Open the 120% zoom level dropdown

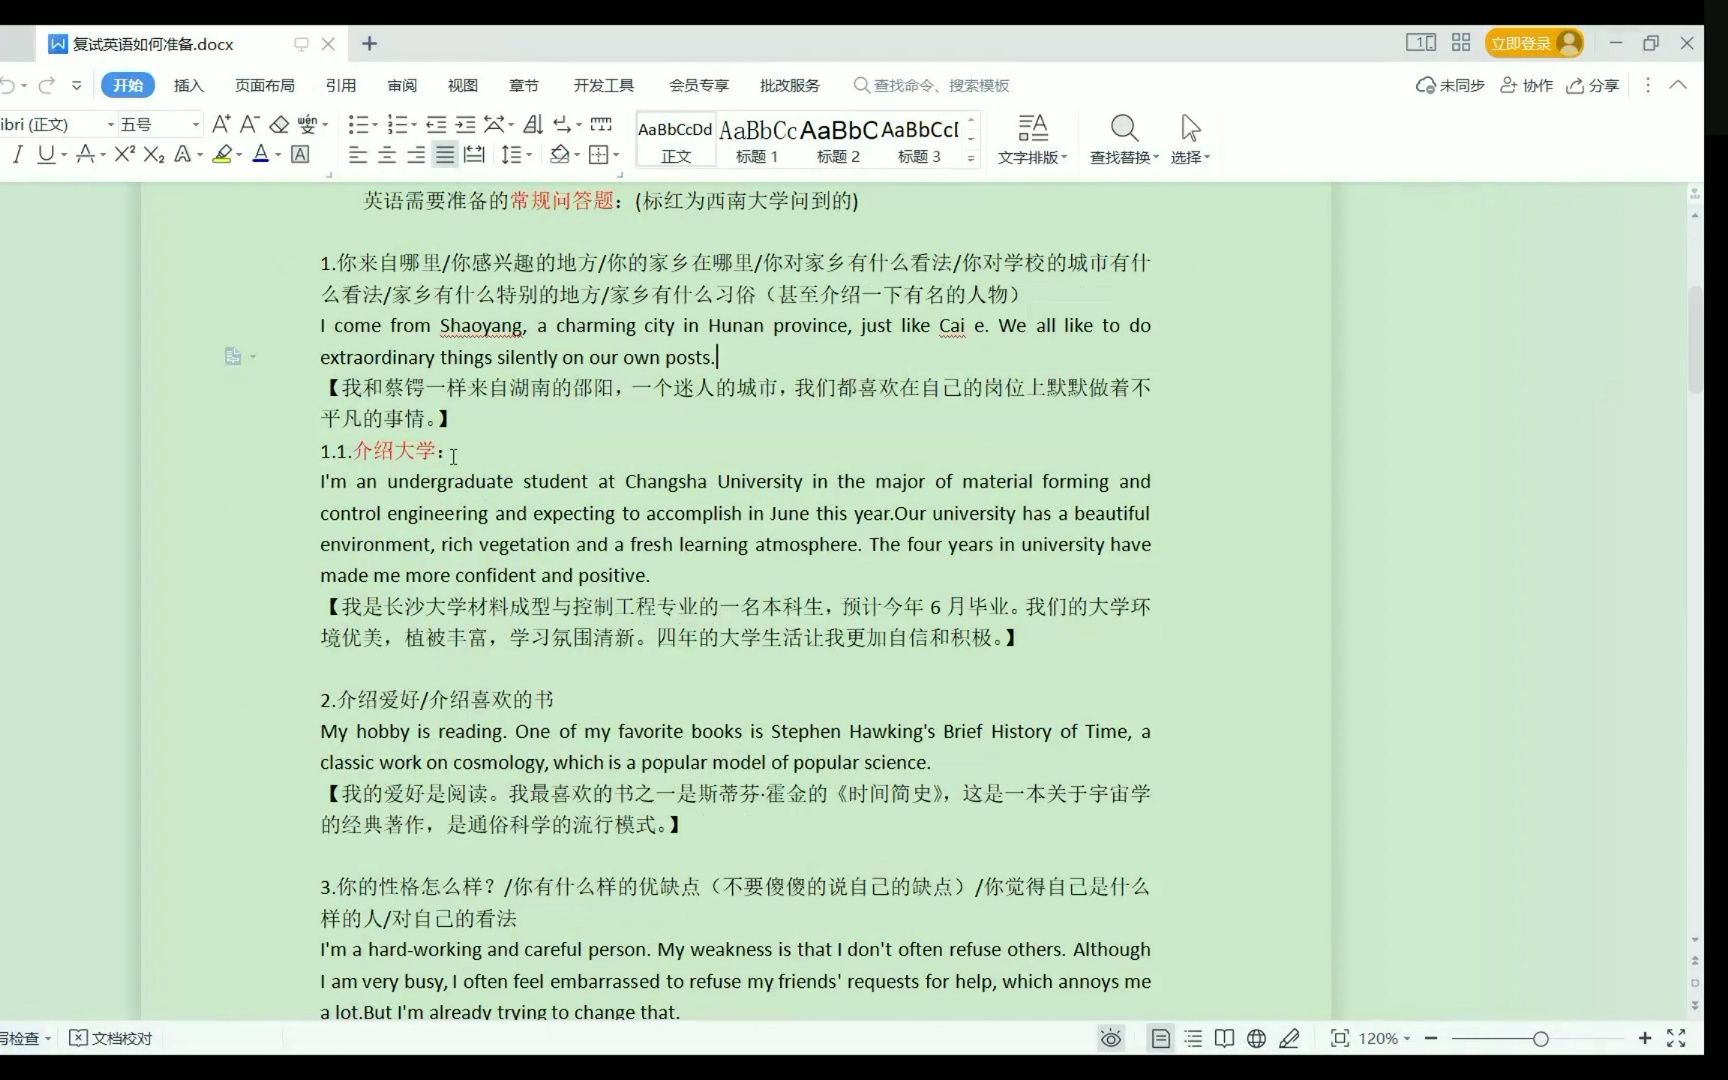tap(1384, 1038)
